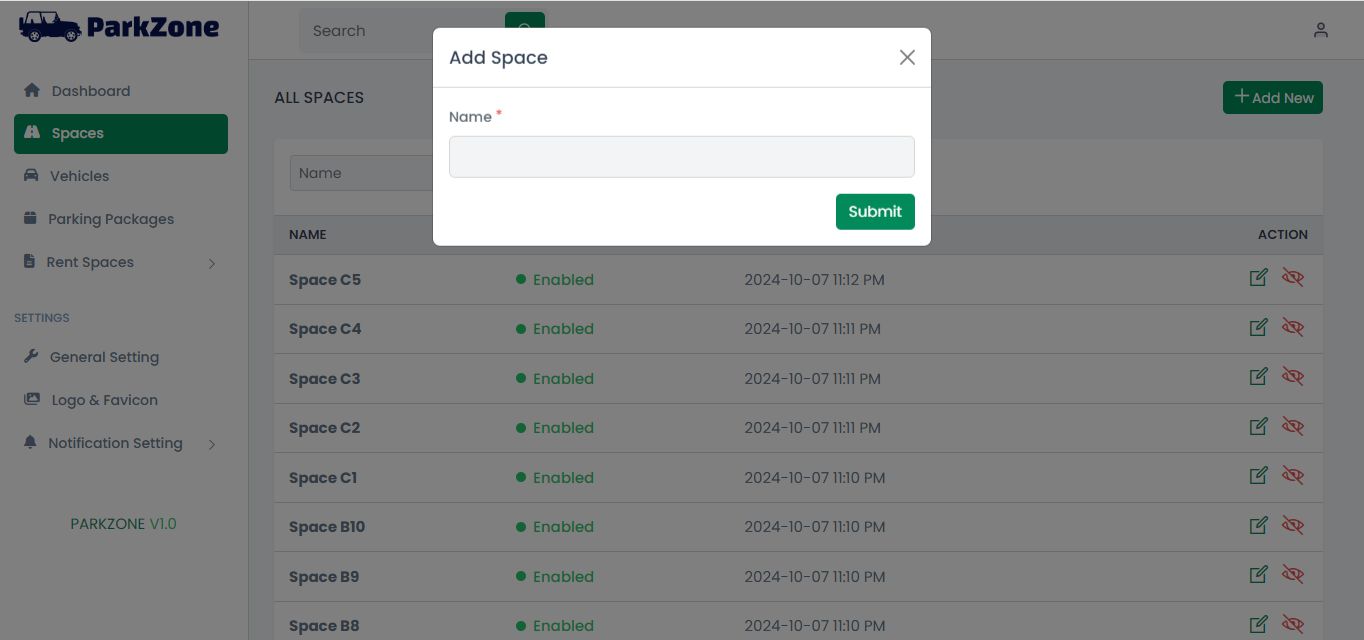1364x640 pixels.
Task: Click the ParkZone jeep logo
Action: tap(50, 26)
